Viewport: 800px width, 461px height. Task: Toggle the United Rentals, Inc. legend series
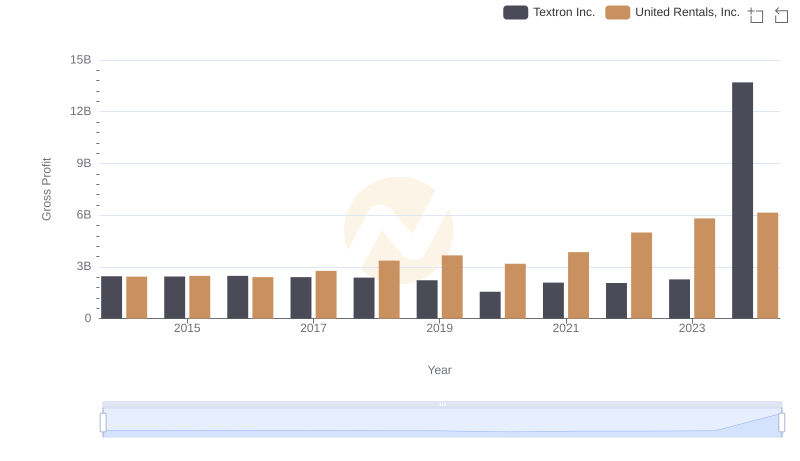click(x=672, y=12)
